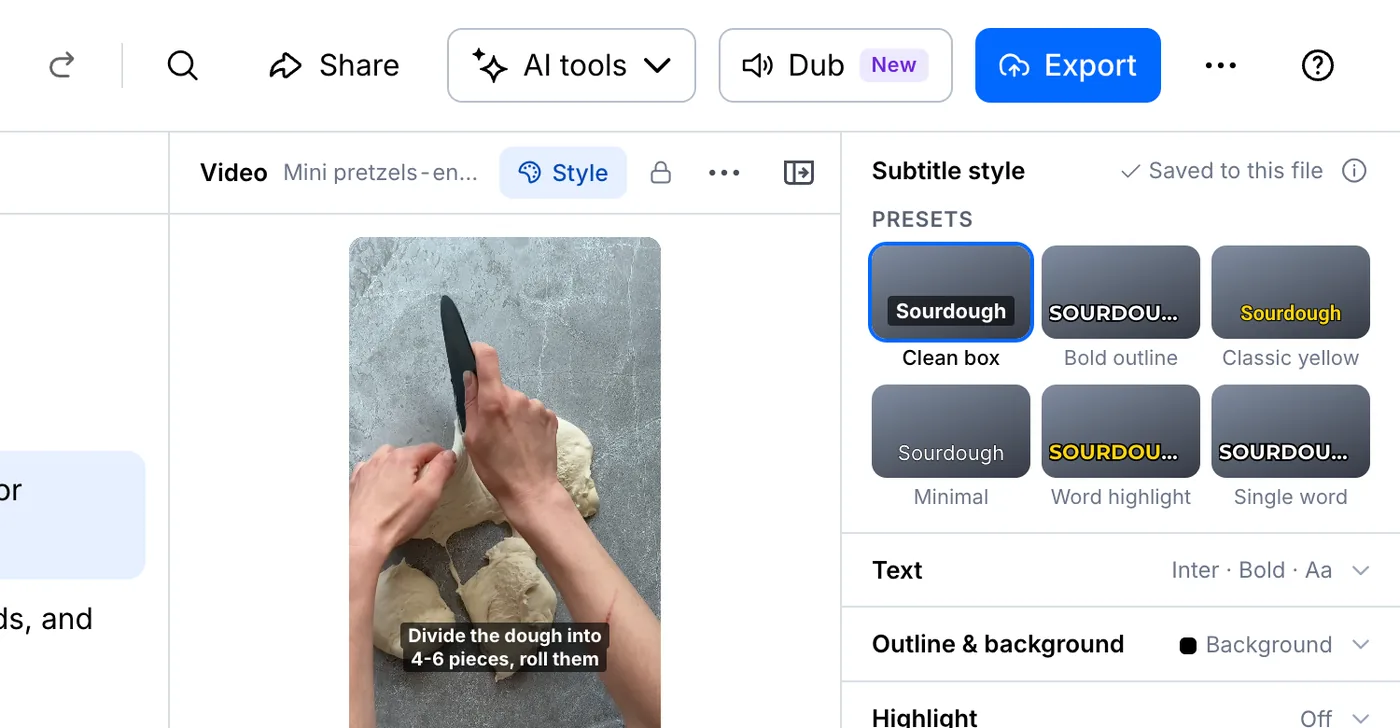Image resolution: width=1400 pixels, height=728 pixels.
Task: Click the Dub button
Action: [835, 65]
